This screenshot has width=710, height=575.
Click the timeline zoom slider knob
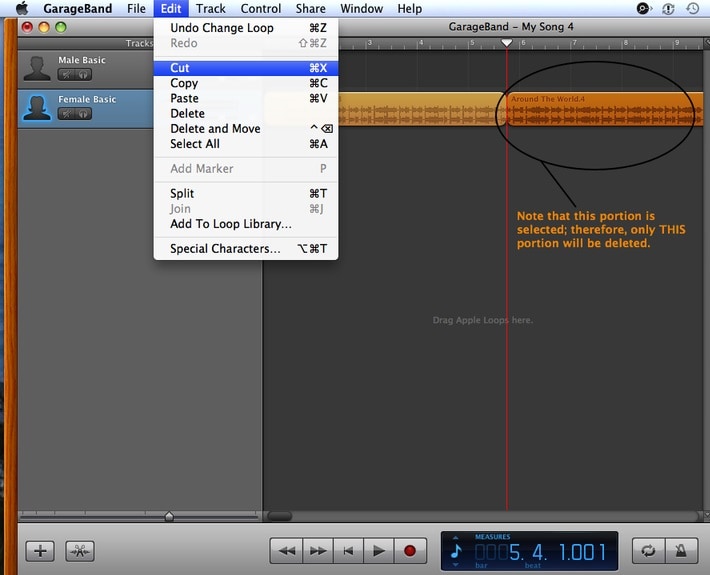pyautogui.click(x=169, y=516)
